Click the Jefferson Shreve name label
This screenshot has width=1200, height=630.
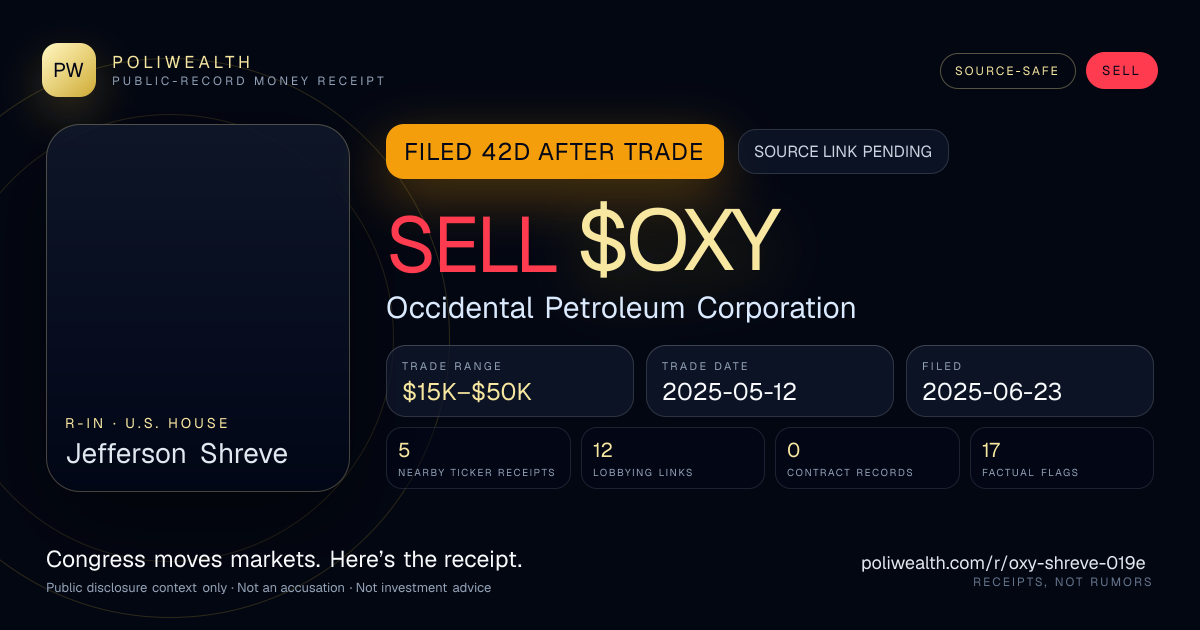coord(177,454)
